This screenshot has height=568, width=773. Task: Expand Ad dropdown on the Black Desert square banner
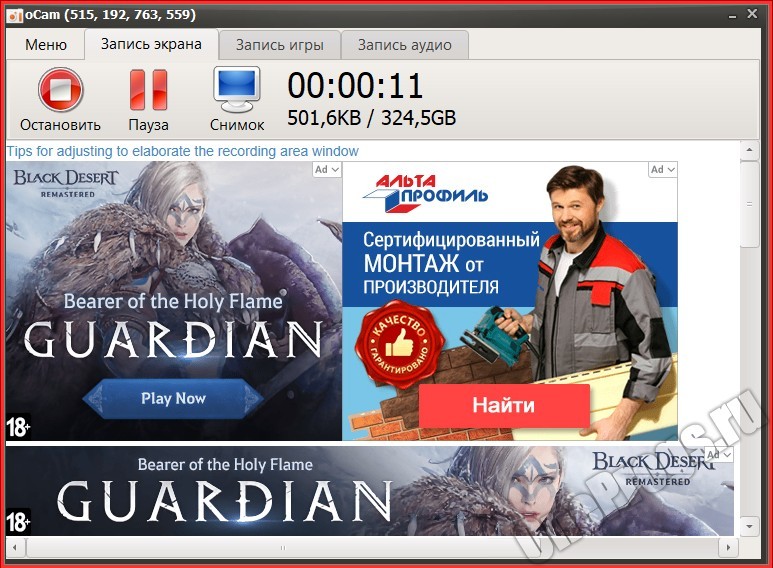tap(327, 170)
